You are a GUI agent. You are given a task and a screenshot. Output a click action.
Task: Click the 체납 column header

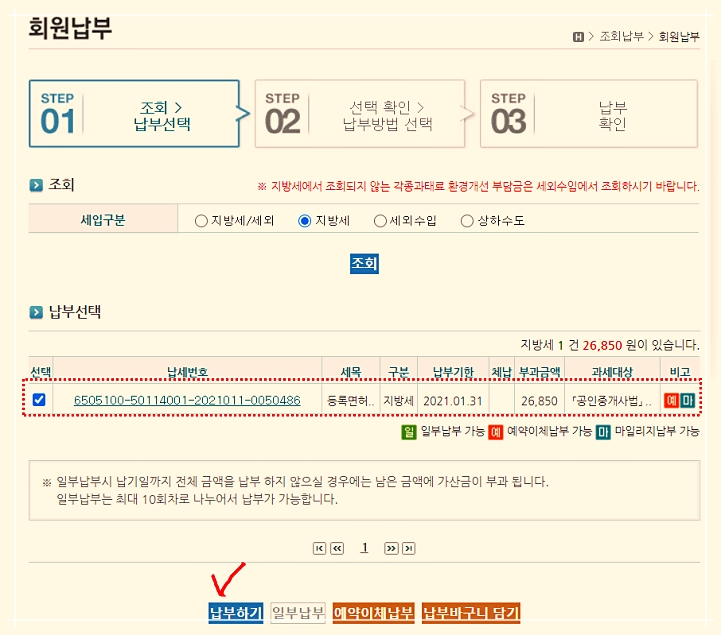pyautogui.click(x=502, y=372)
